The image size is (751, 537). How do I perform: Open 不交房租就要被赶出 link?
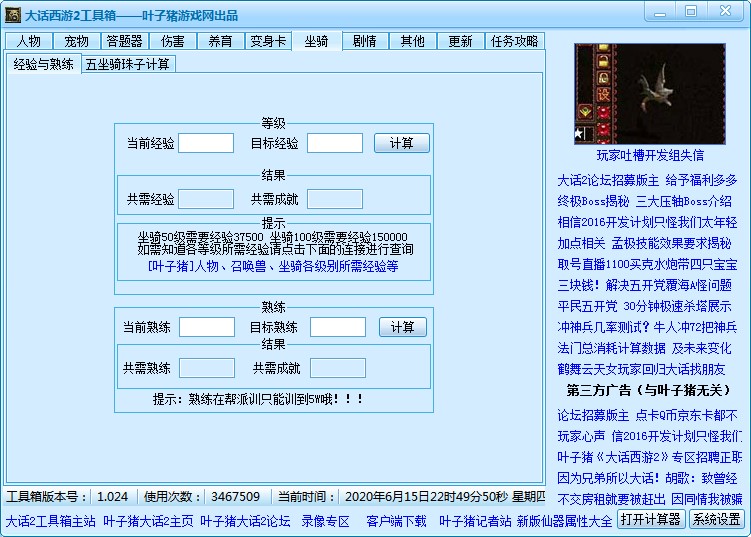tap(649, 500)
